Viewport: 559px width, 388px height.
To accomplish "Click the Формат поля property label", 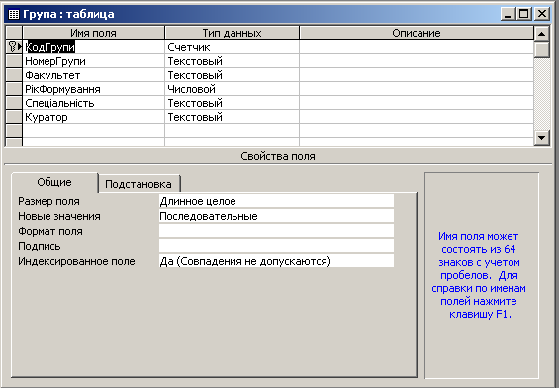I will coord(50,231).
